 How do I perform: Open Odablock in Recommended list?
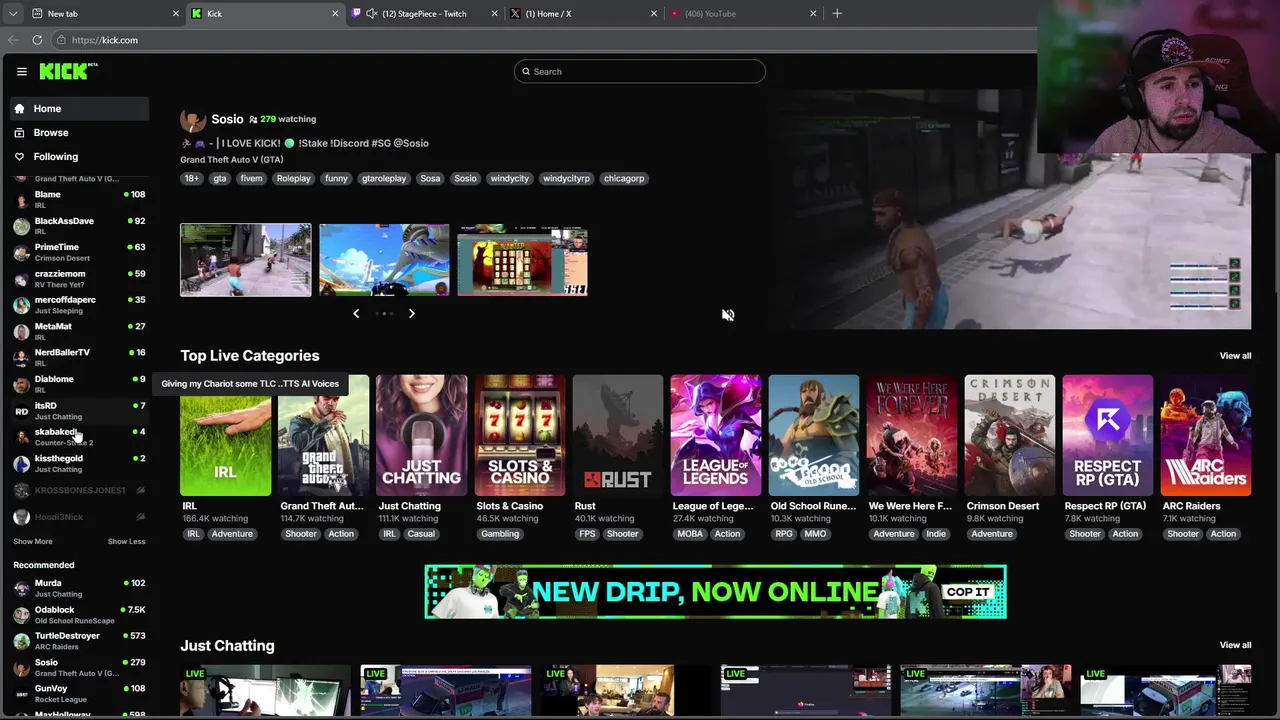click(x=80, y=614)
